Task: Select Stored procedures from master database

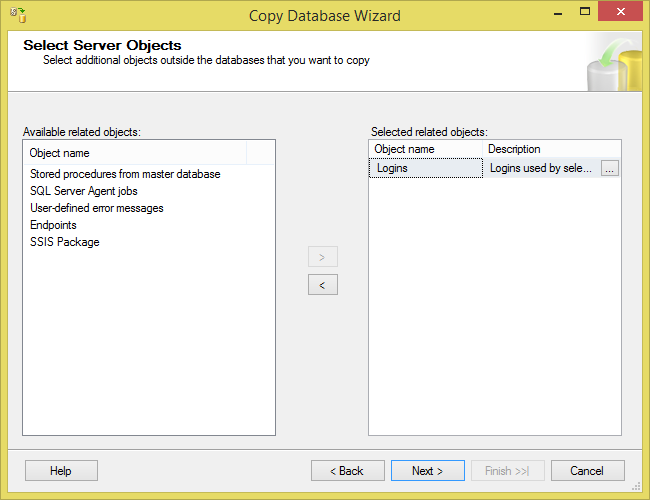Action: click(x=125, y=174)
